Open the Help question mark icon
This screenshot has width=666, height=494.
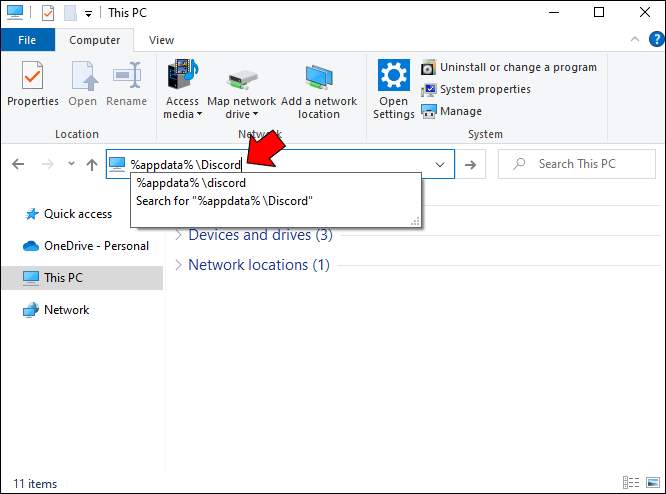[x=656, y=40]
